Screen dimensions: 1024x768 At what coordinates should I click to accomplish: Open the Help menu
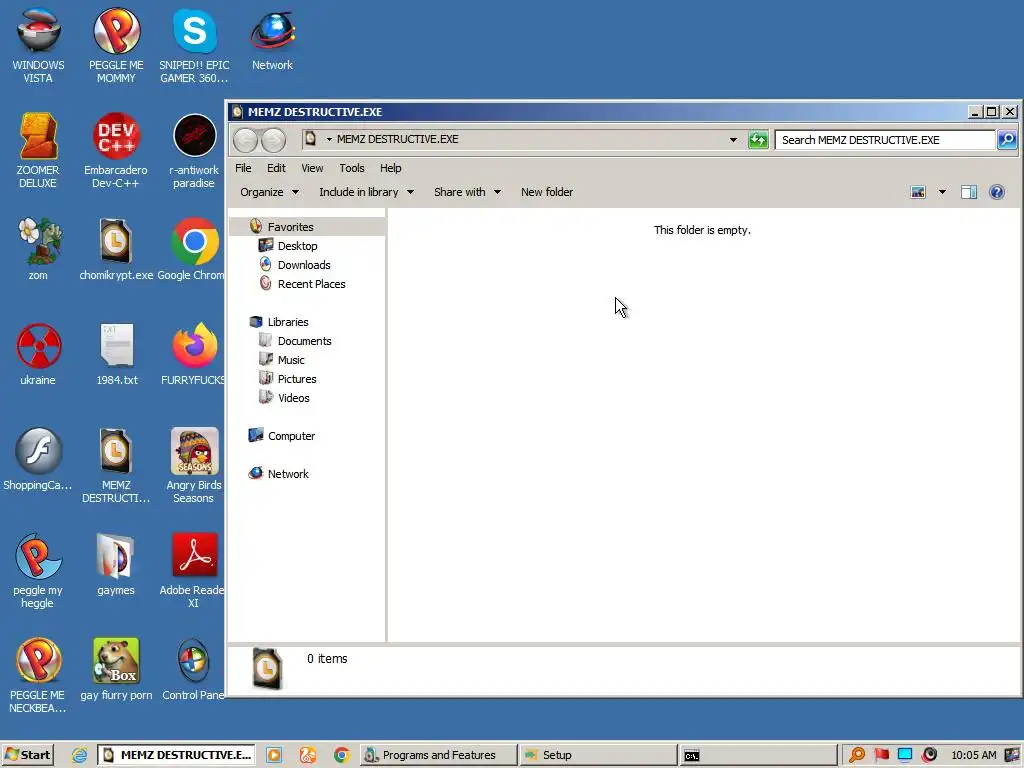(x=391, y=168)
